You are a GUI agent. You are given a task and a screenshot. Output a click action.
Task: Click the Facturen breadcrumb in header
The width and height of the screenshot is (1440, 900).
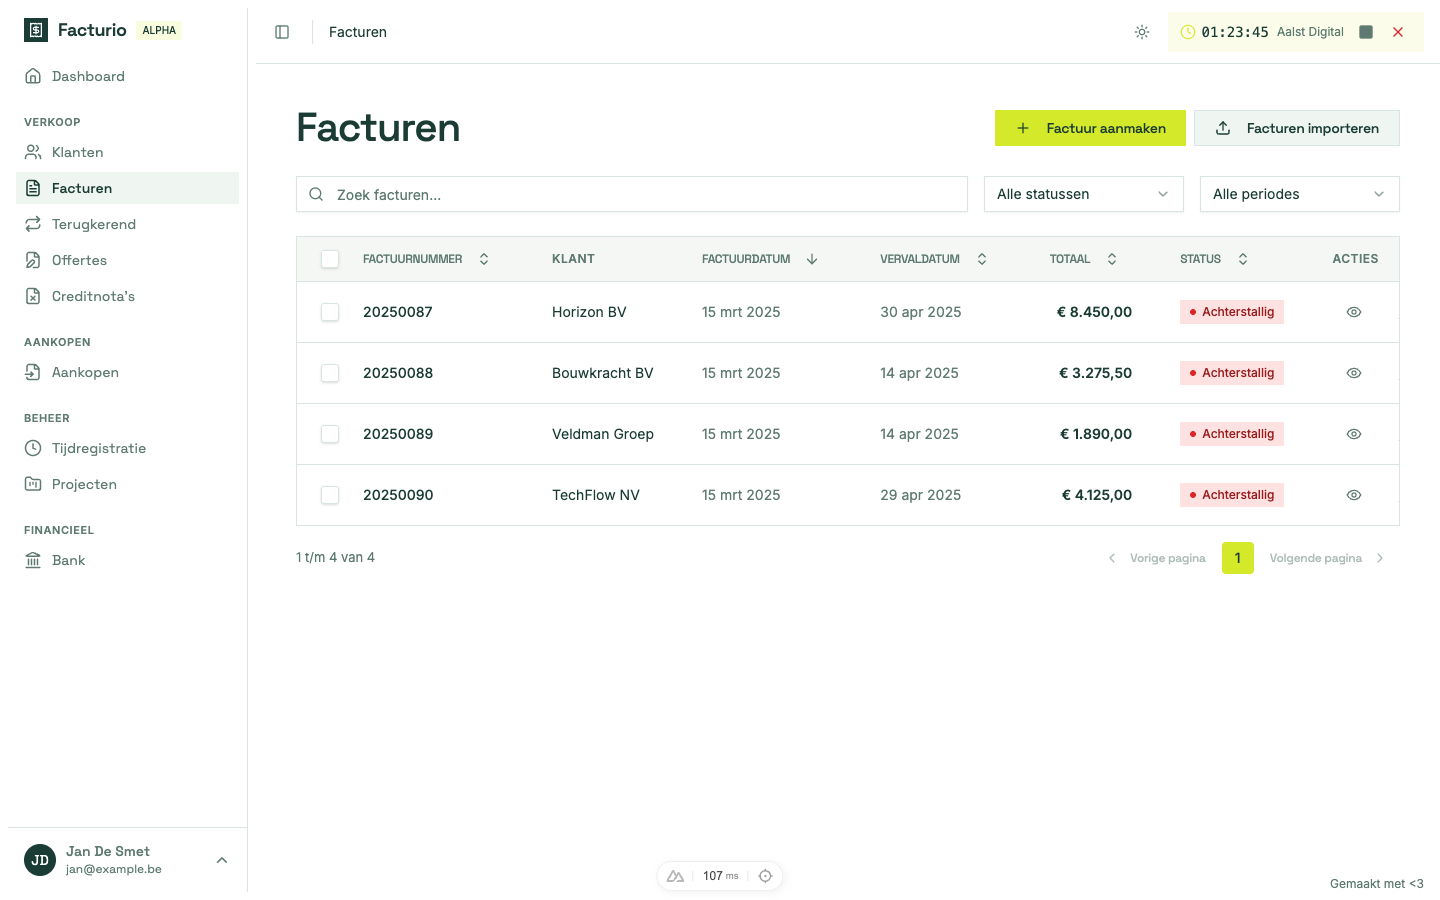click(x=358, y=32)
